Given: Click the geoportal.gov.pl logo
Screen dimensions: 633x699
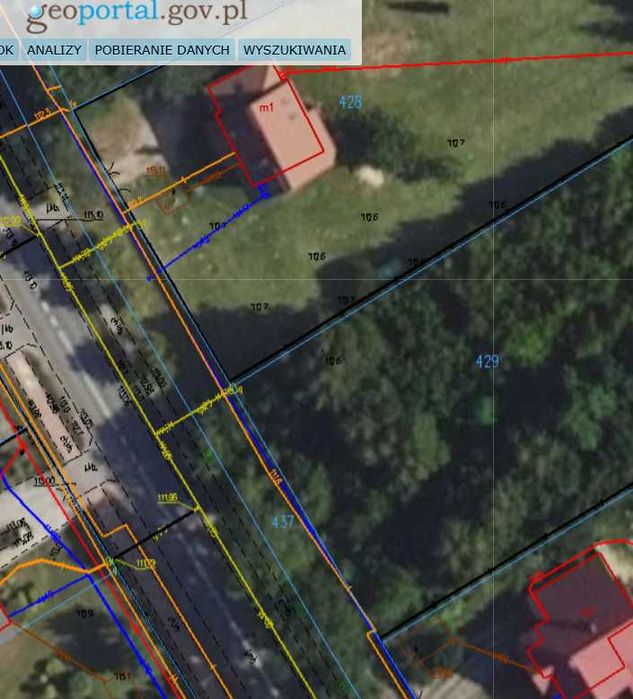Looking at the screenshot, I should pyautogui.click(x=136, y=15).
